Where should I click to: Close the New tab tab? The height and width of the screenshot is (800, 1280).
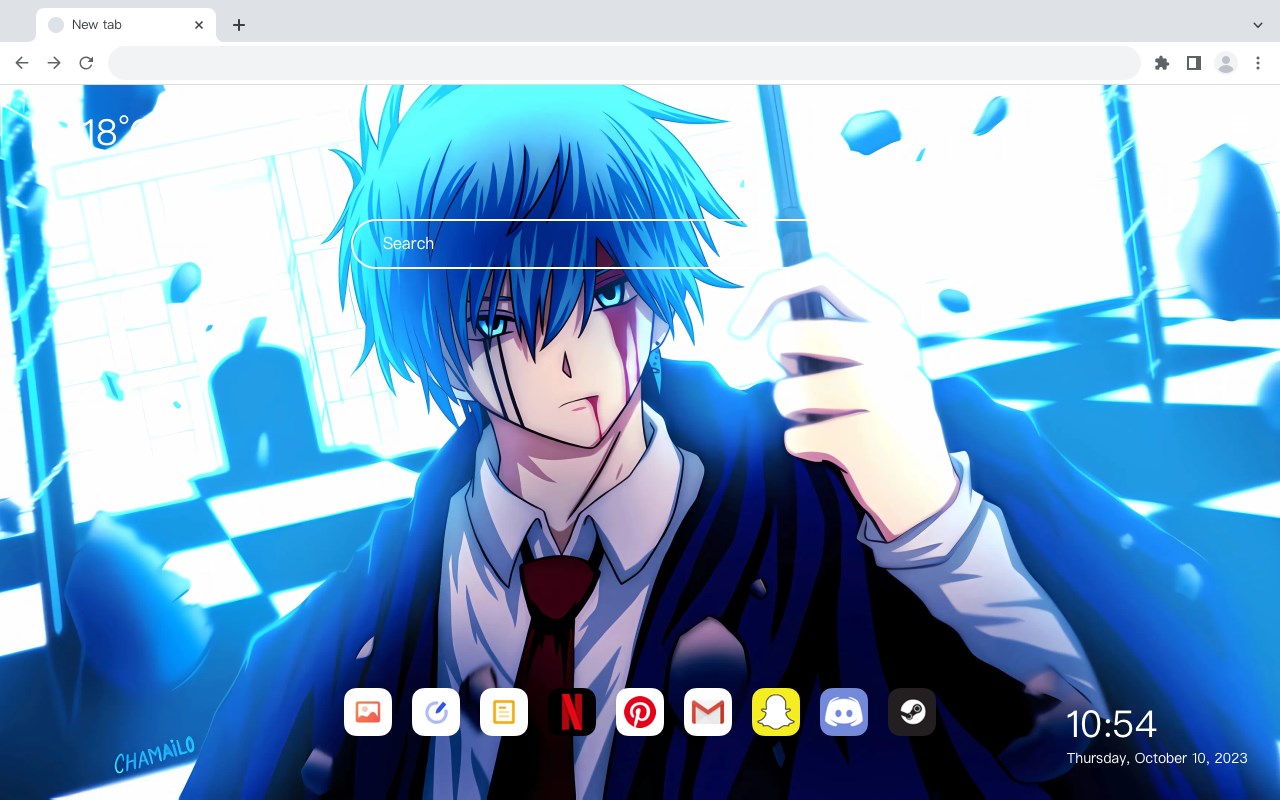pos(199,25)
